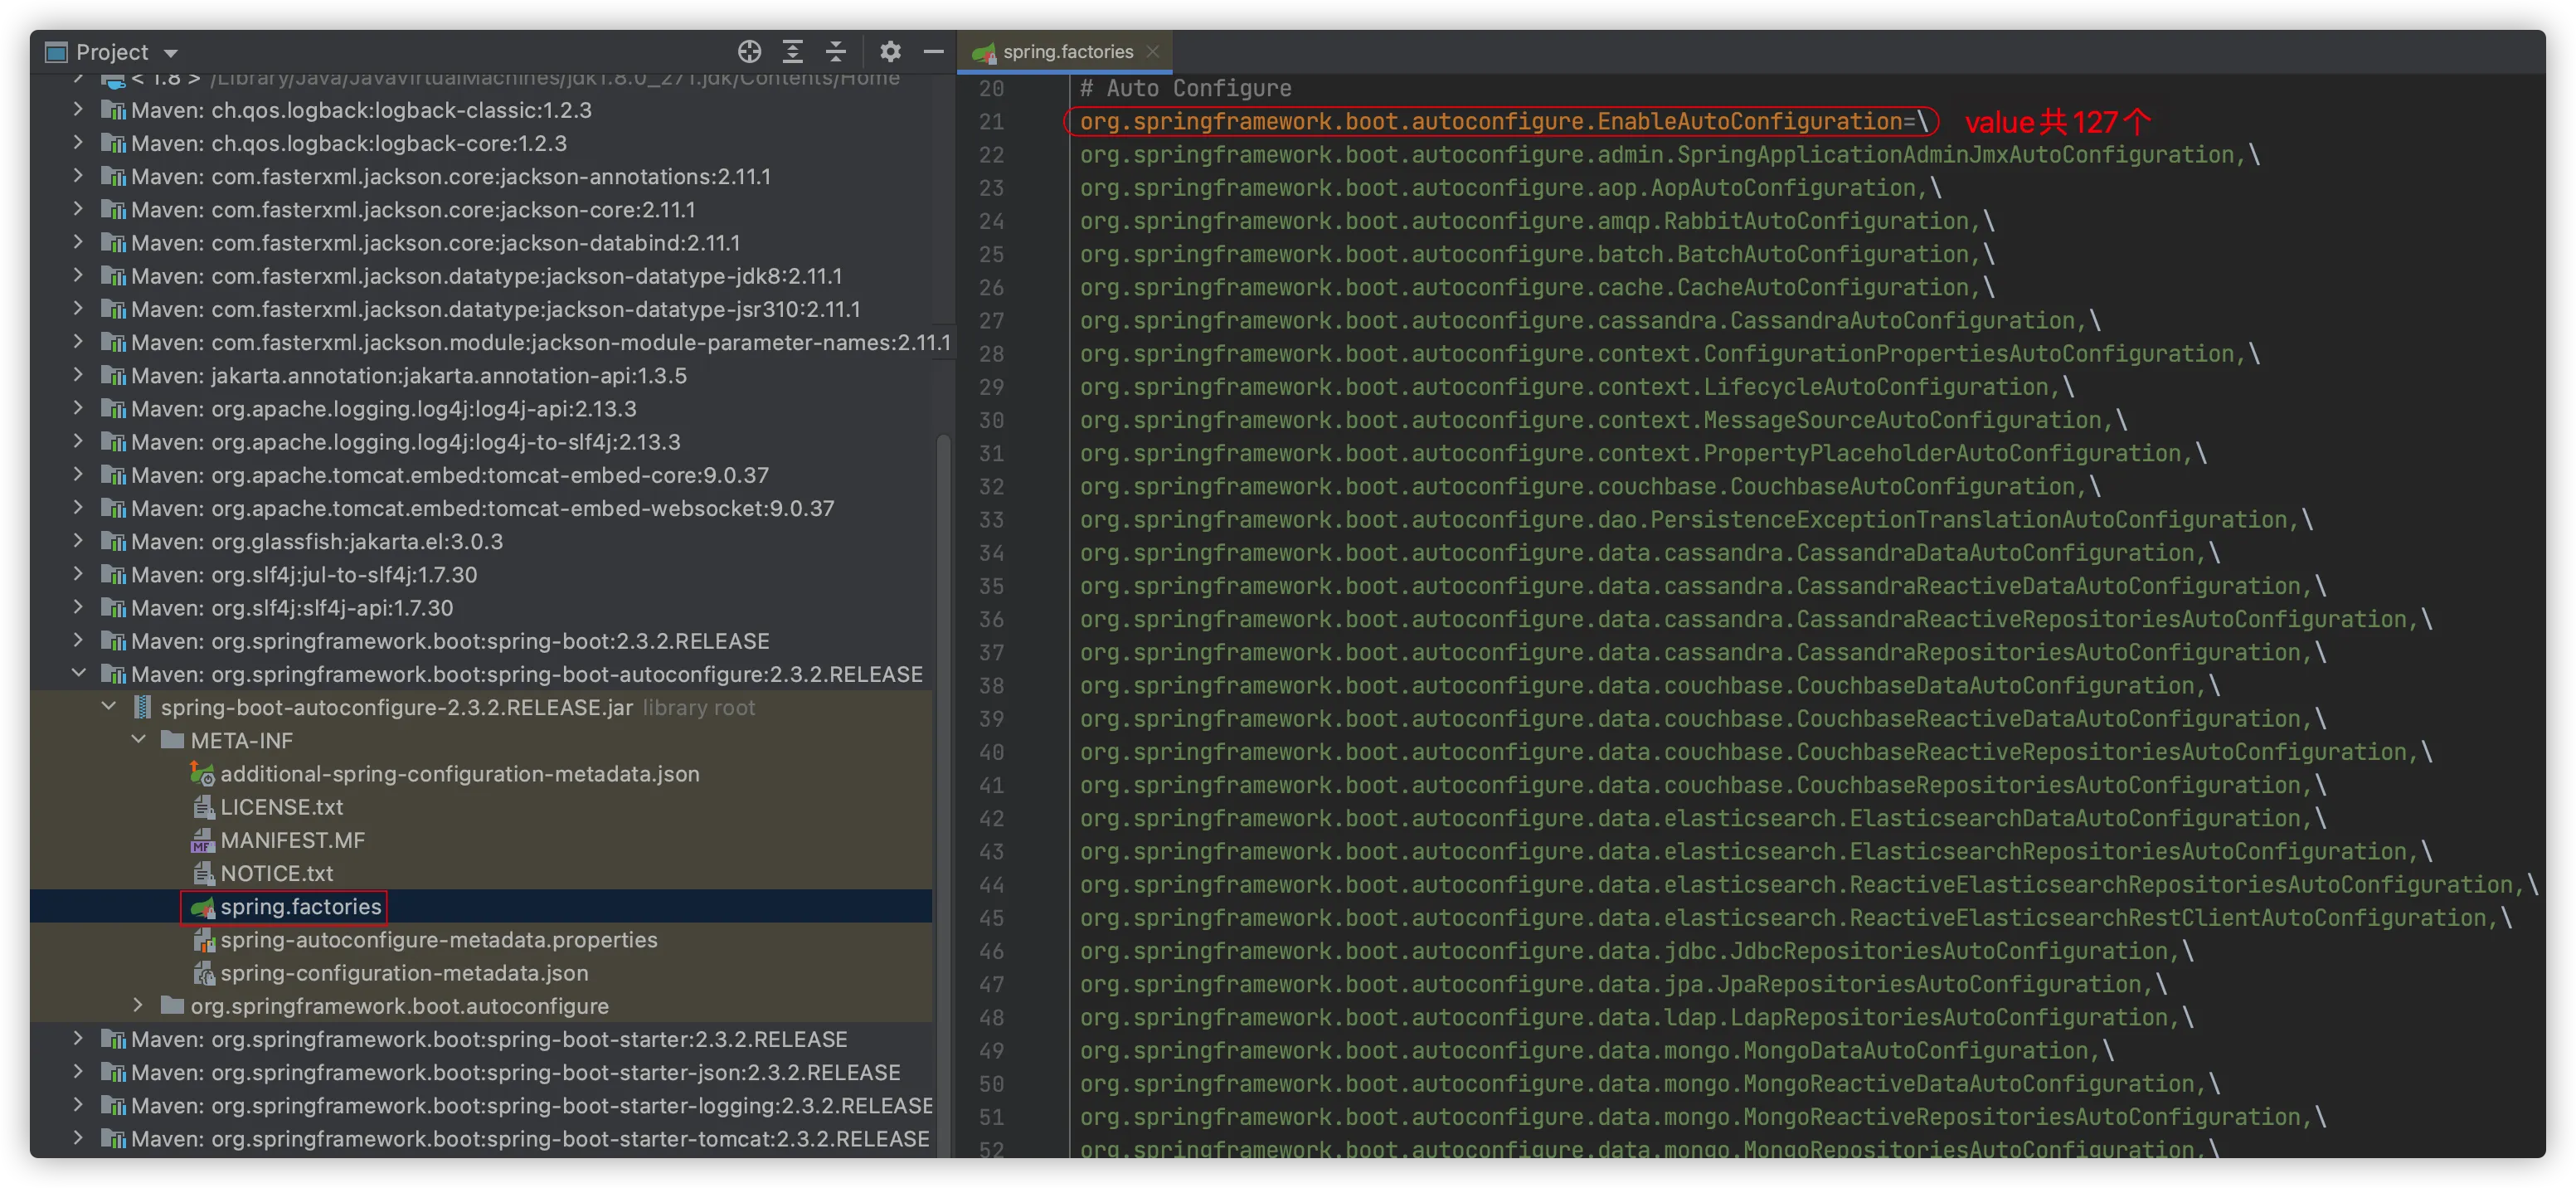2576x1188 pixels.
Task: Expand Maven tomcat-embed-core:9.0.37 node
Action: point(79,475)
